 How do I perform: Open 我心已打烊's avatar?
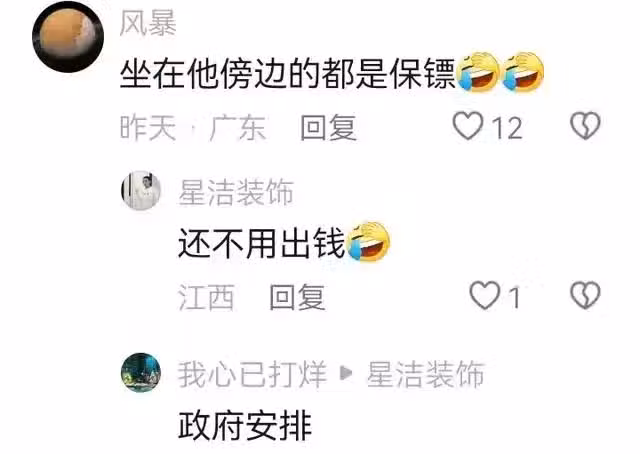(141, 373)
